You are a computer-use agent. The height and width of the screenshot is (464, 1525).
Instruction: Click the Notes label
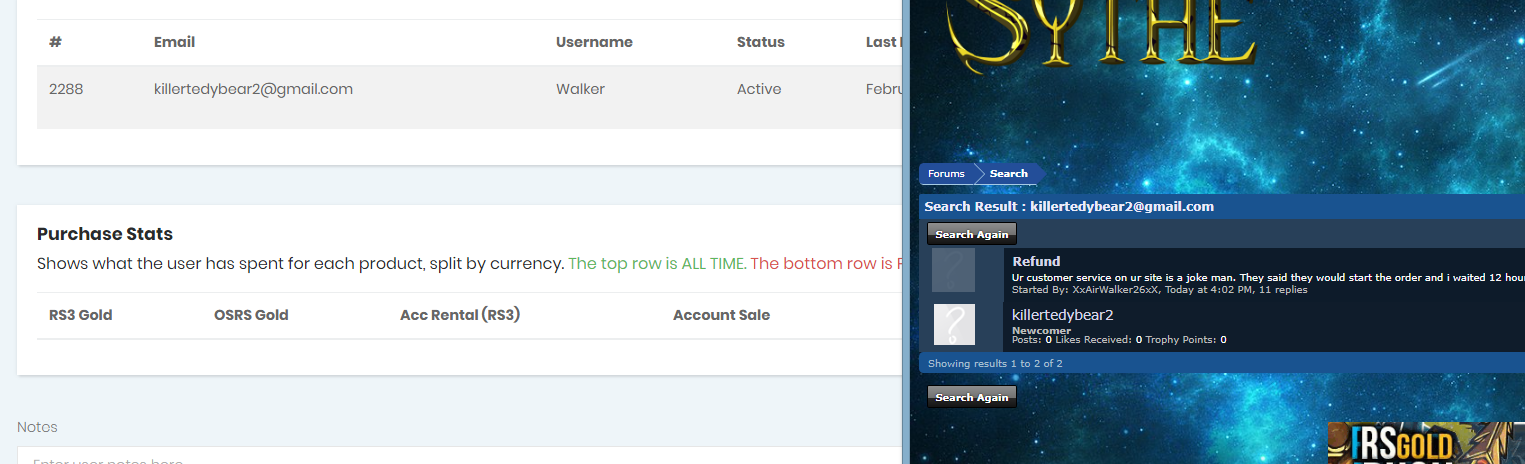[x=37, y=427]
